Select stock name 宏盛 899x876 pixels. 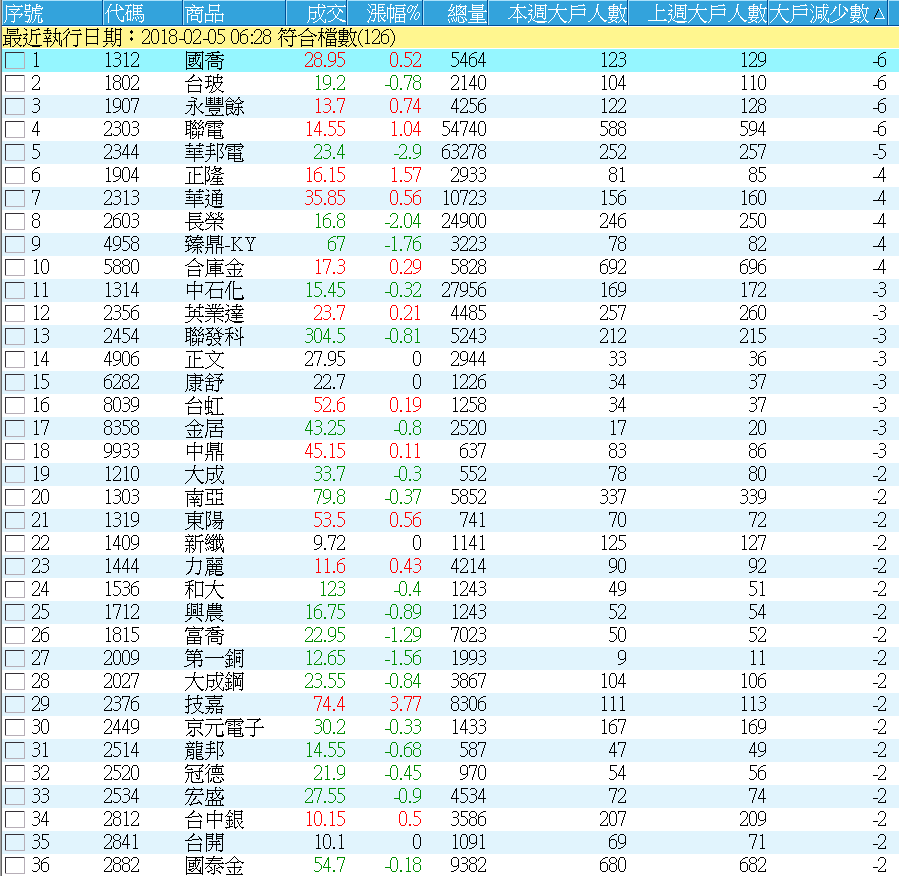(205, 796)
